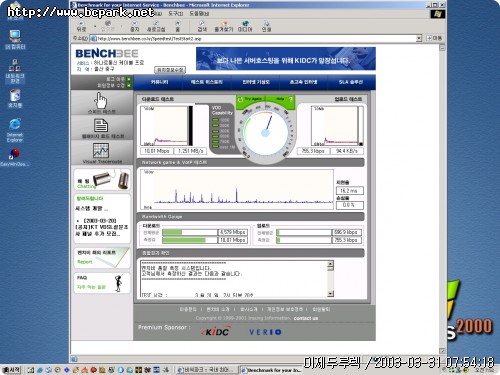Click the 회원탈퇴 footer link
500x375 pixels.
[x=321, y=309]
